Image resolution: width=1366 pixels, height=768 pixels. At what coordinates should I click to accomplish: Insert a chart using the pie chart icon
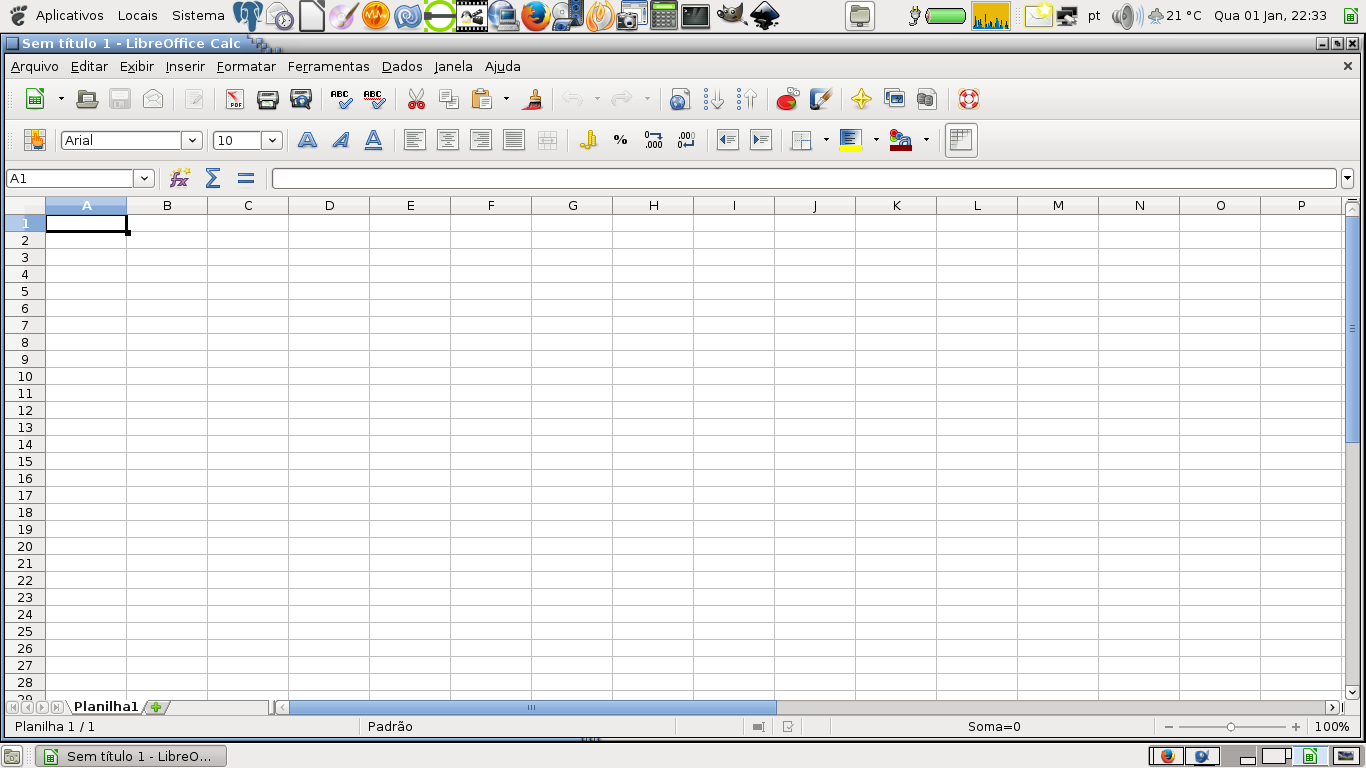788,99
